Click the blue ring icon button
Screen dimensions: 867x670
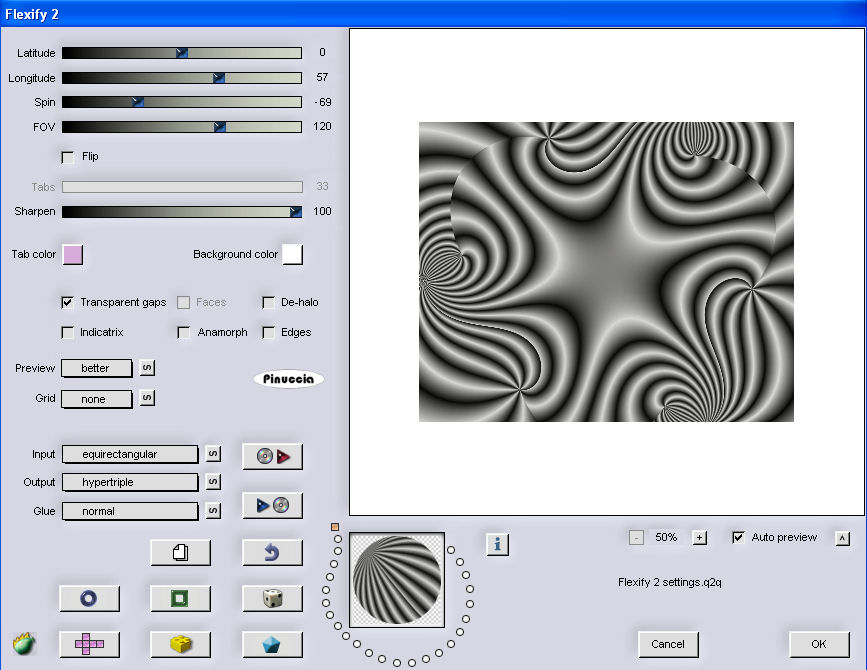pos(89,598)
